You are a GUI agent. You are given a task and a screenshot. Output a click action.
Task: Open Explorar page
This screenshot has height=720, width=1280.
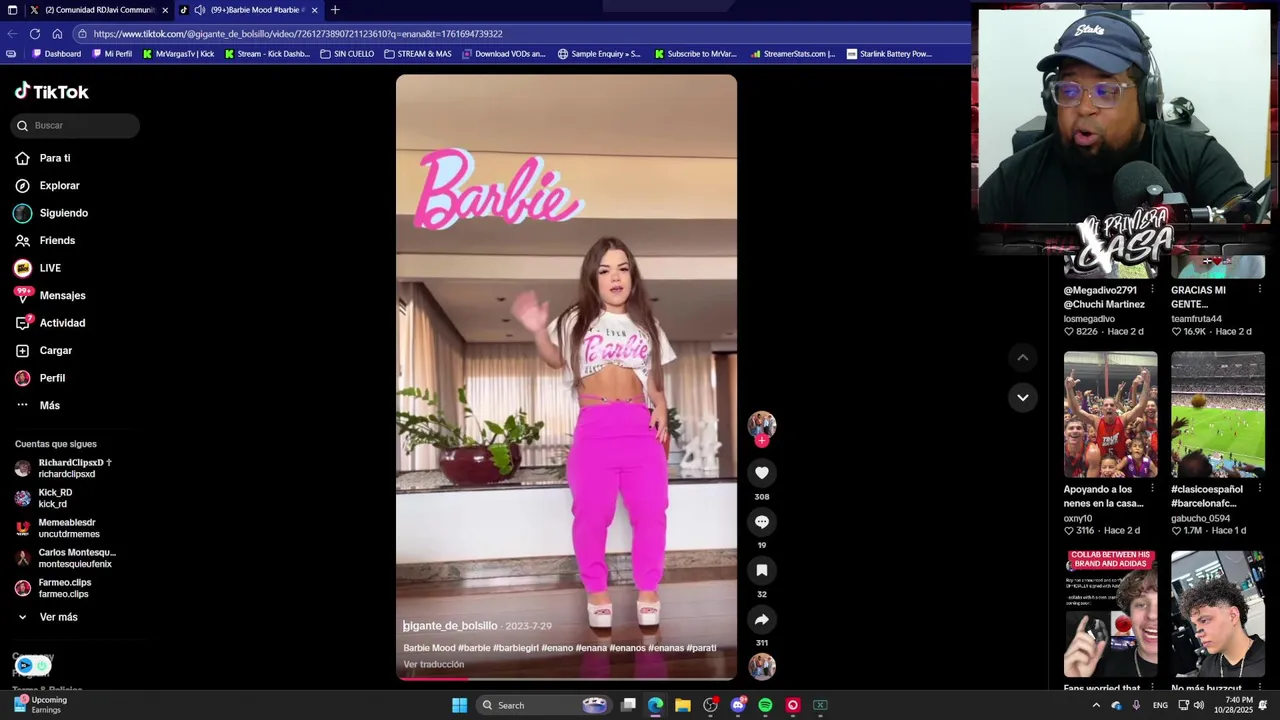(47, 185)
